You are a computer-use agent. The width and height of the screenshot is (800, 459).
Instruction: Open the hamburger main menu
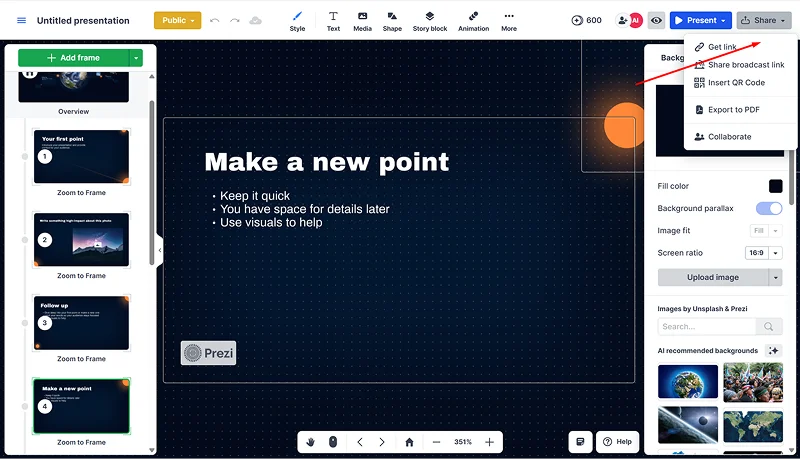click(x=21, y=20)
